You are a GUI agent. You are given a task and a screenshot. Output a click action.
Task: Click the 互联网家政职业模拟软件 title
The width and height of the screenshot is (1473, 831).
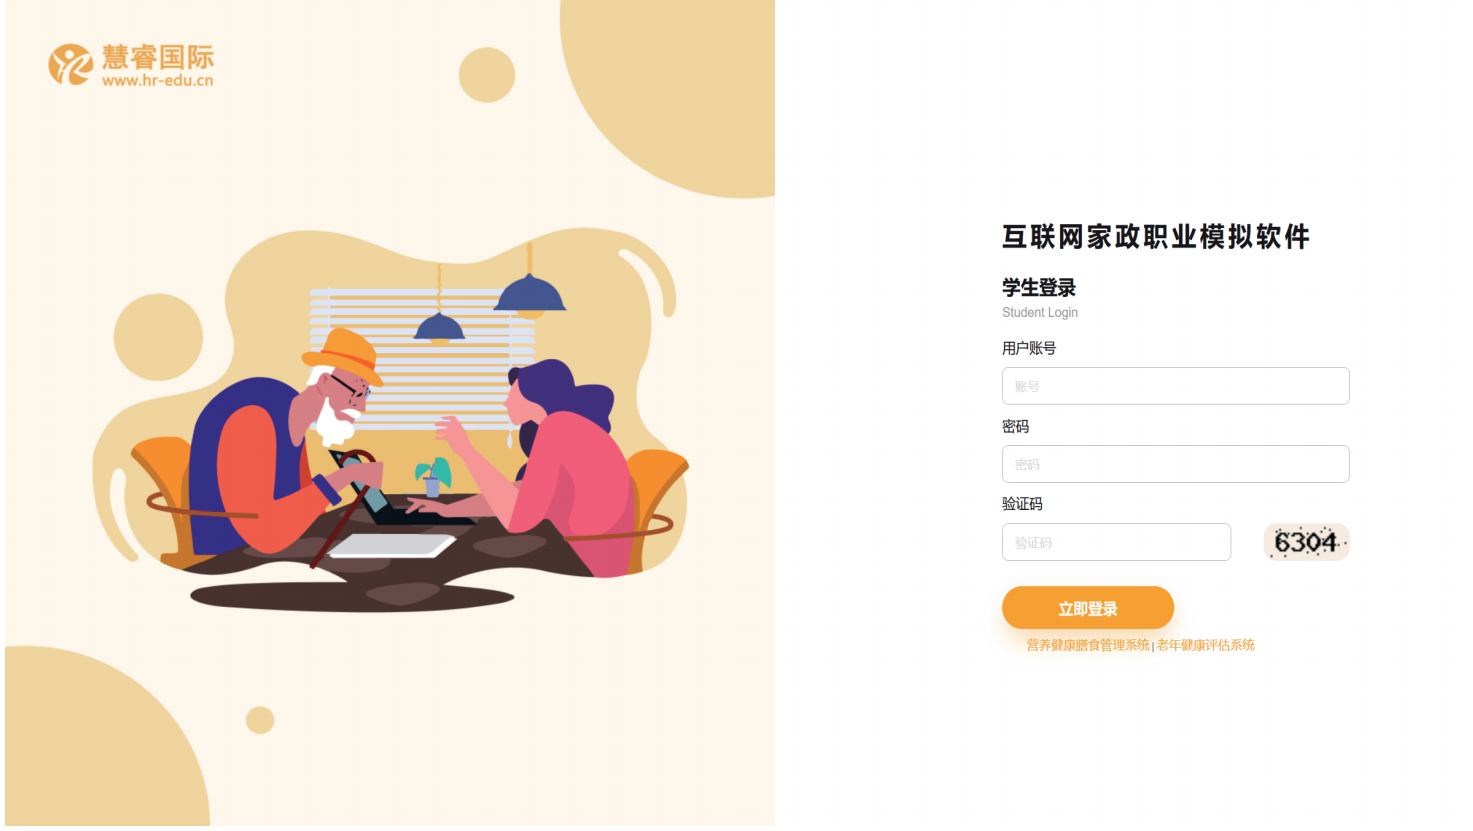tap(1156, 237)
